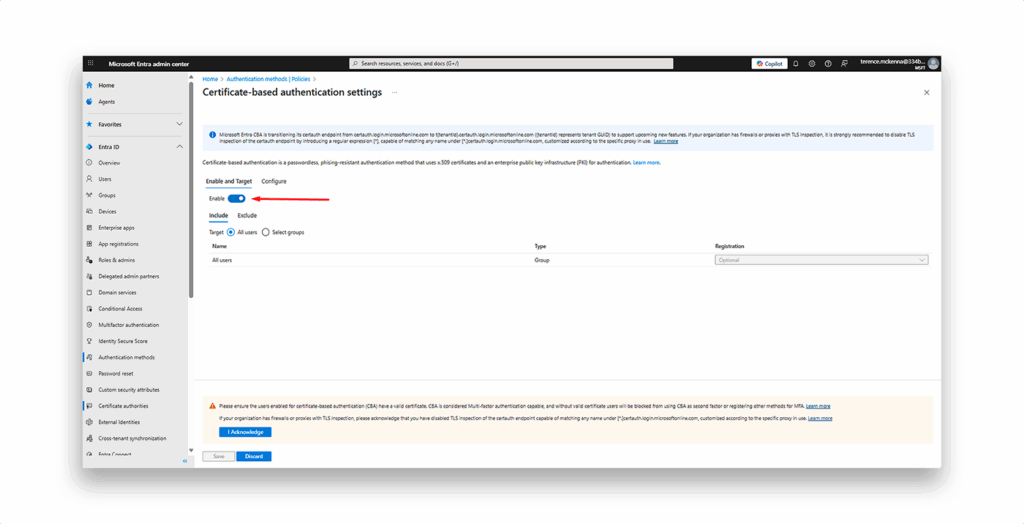
Task: Open Learn more after PKI description
Action: click(647, 162)
